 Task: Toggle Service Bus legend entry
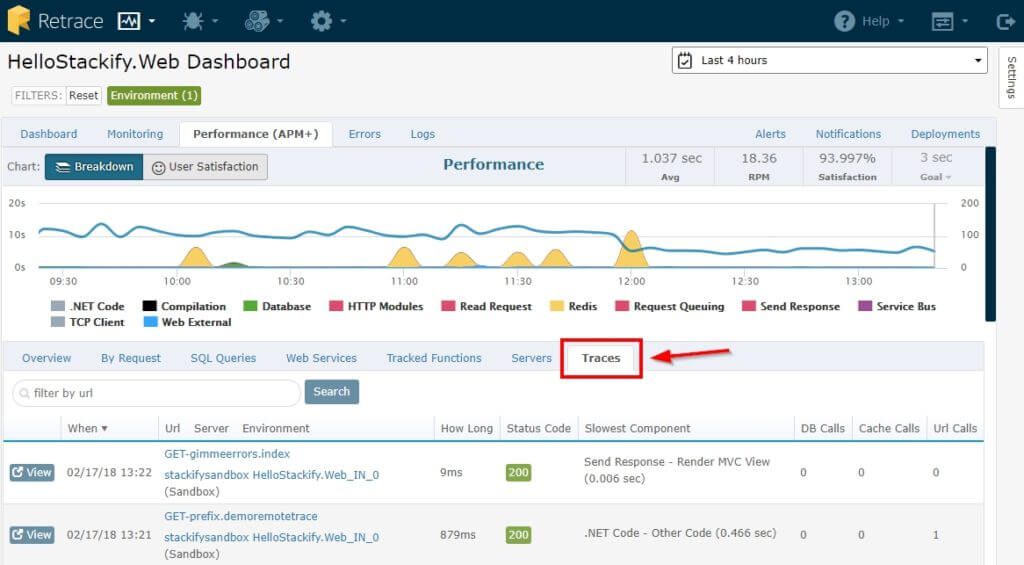pos(897,306)
